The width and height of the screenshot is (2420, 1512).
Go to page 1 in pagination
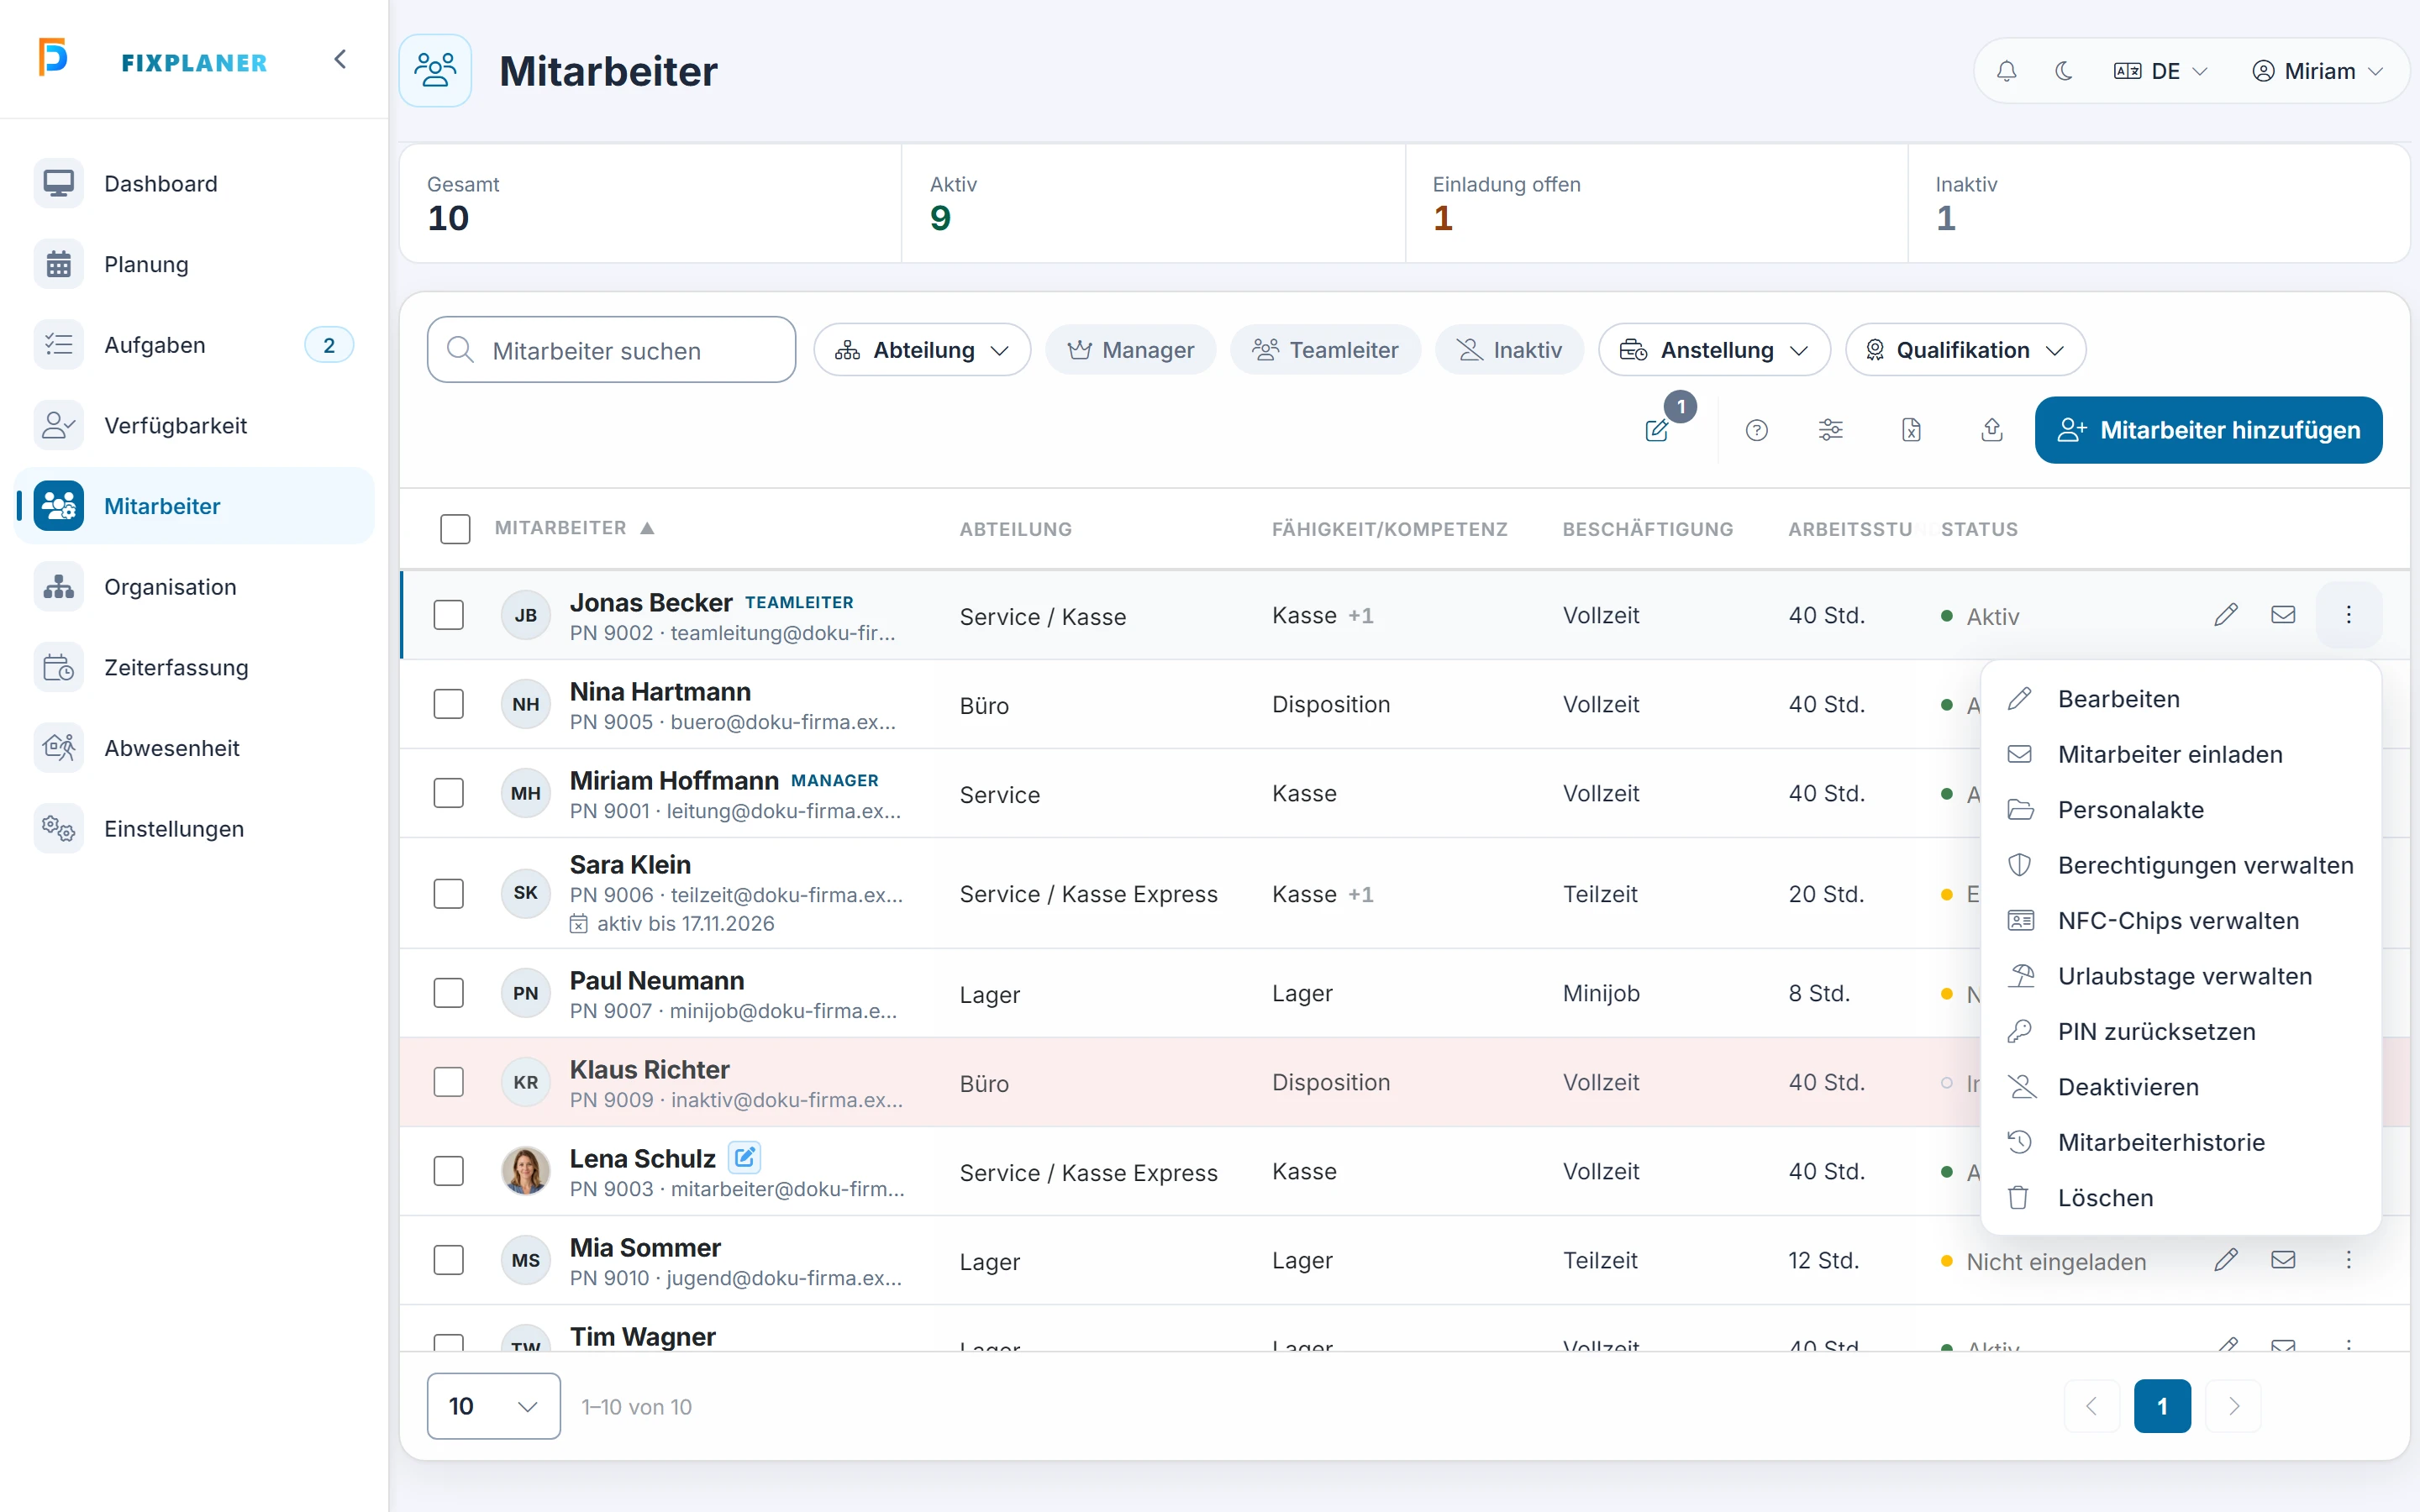[x=2162, y=1406]
